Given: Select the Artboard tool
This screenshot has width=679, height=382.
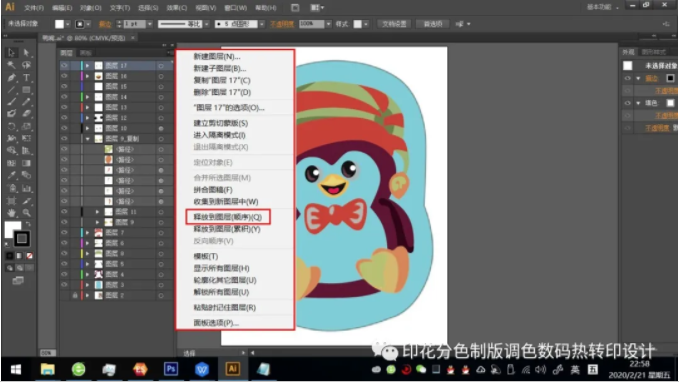Looking at the screenshot, I should tap(11, 201).
